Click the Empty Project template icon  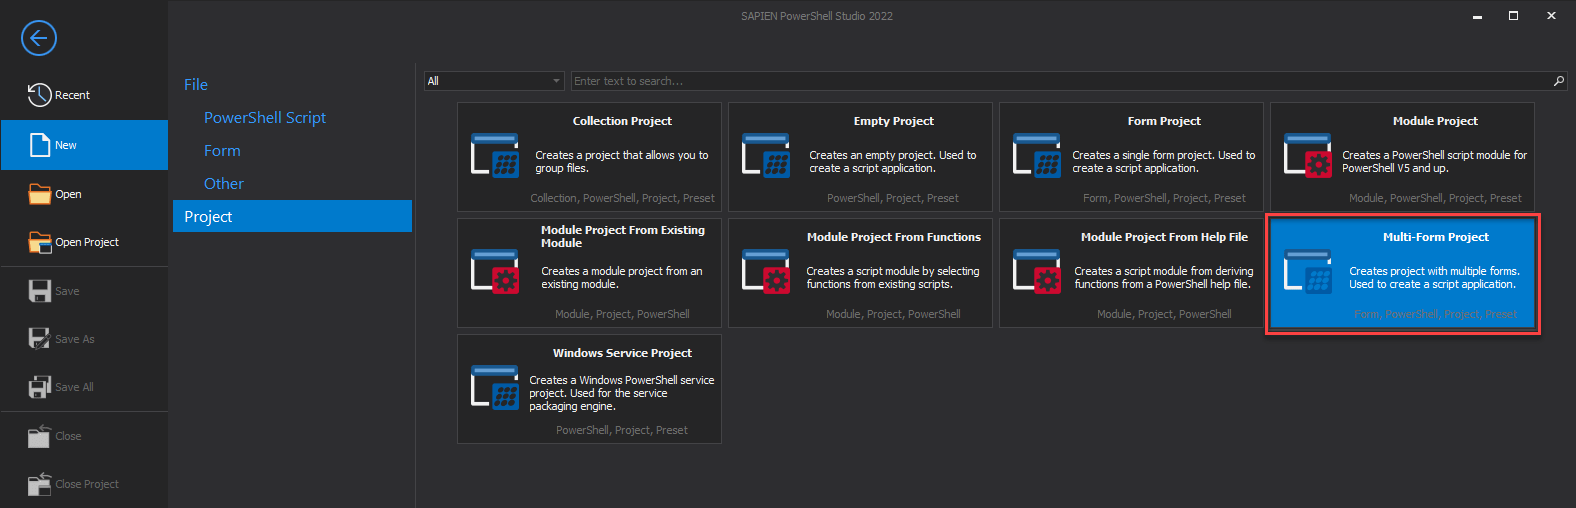tap(766, 156)
